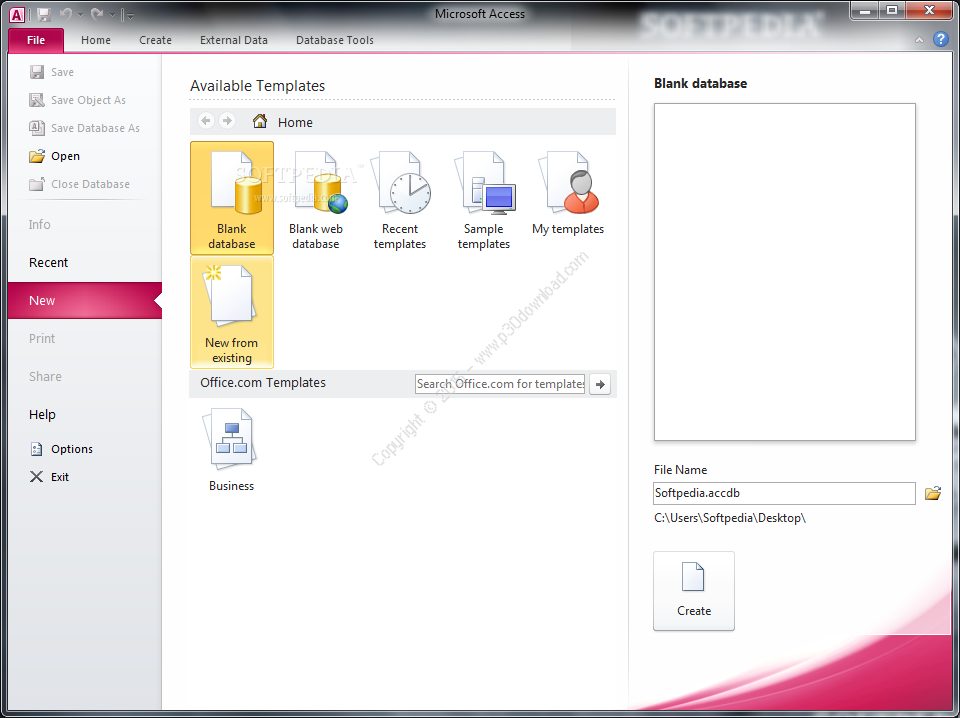Open Microsoft Access Help question mark

point(940,40)
